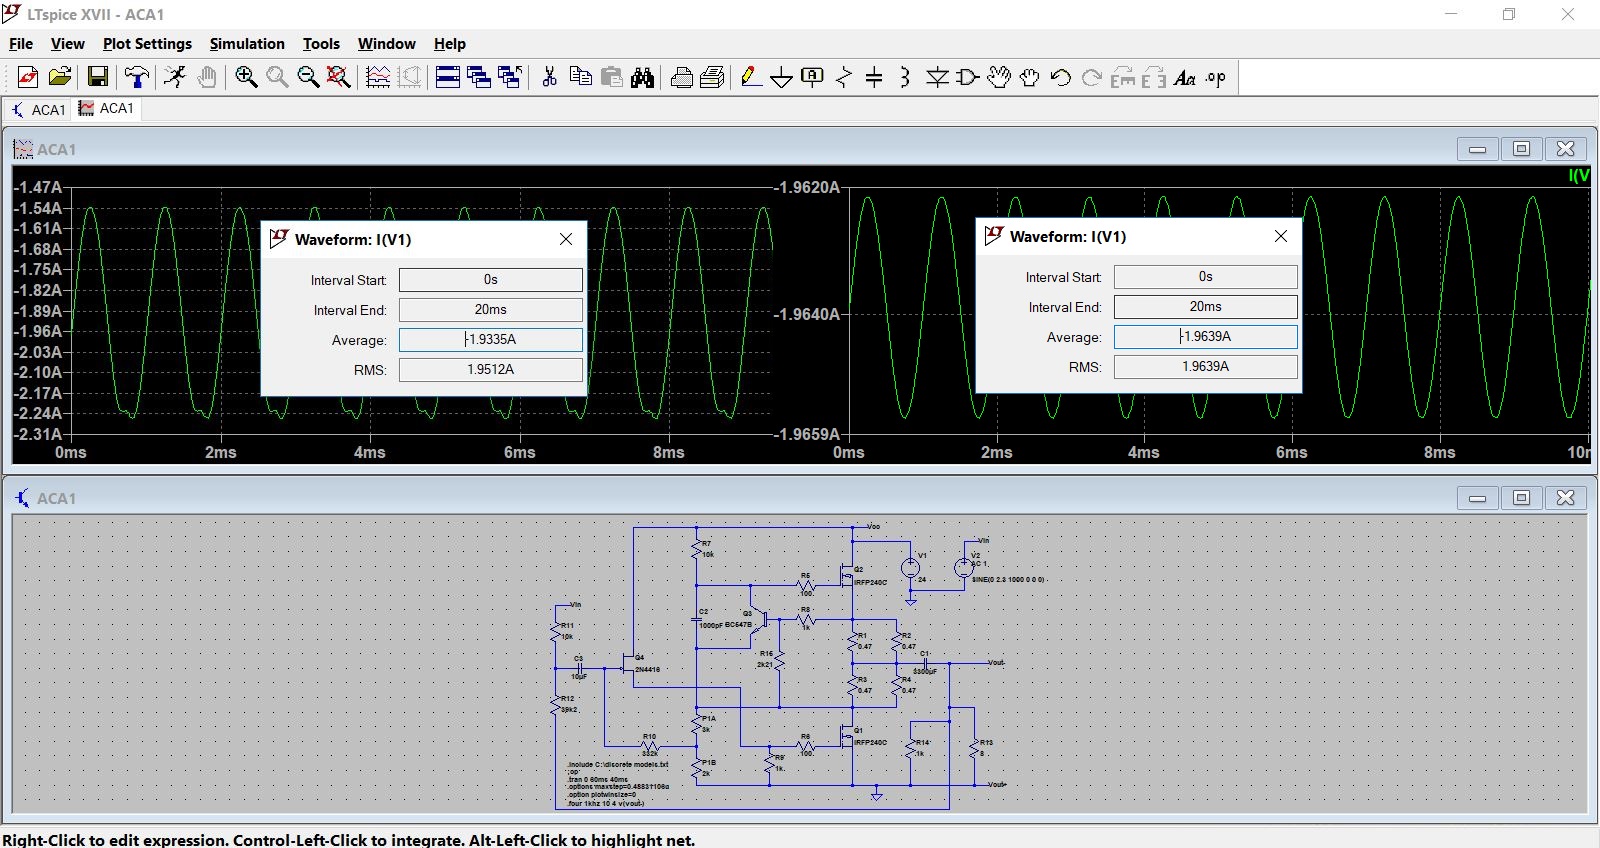Click the Zoom to Fit icon

coord(339,77)
